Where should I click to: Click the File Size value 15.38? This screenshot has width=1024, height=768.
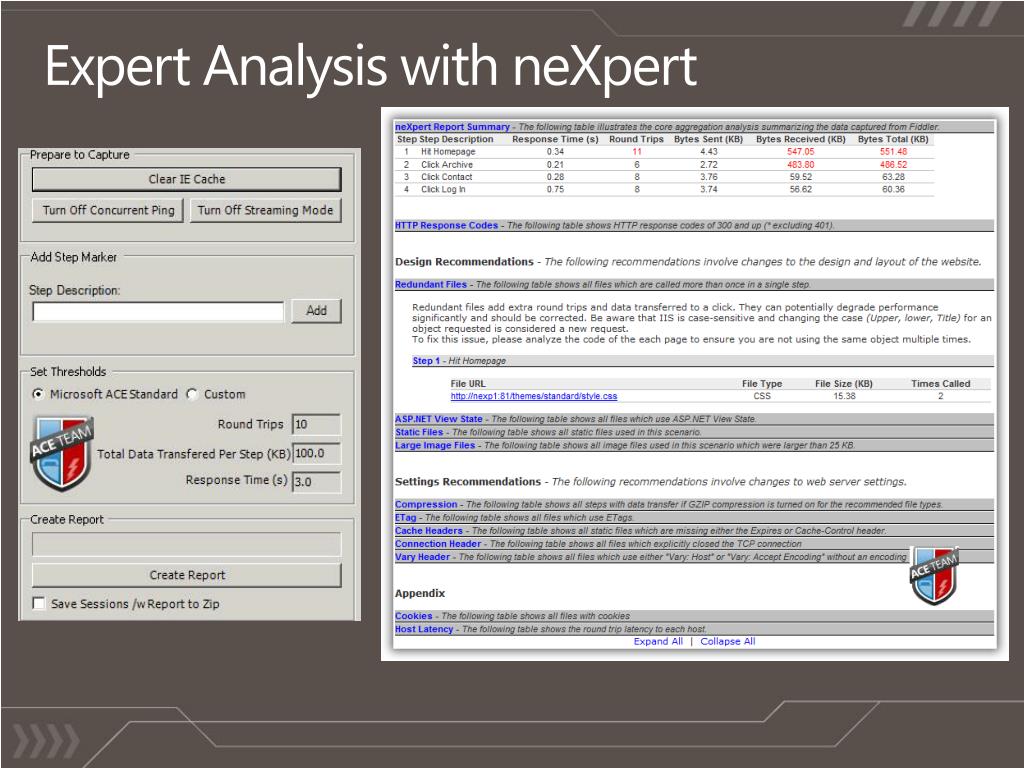tap(844, 396)
